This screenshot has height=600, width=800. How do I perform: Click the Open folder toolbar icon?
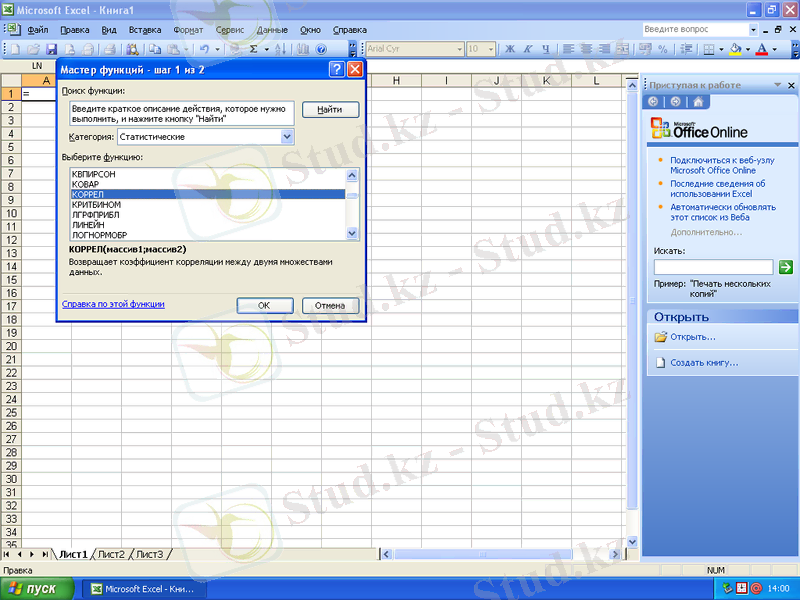tap(34, 49)
